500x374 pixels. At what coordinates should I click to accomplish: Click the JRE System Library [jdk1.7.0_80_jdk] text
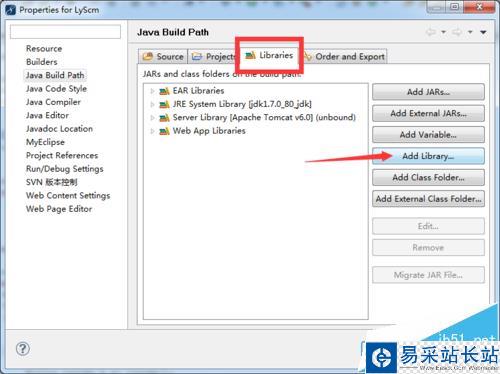[x=242, y=104]
